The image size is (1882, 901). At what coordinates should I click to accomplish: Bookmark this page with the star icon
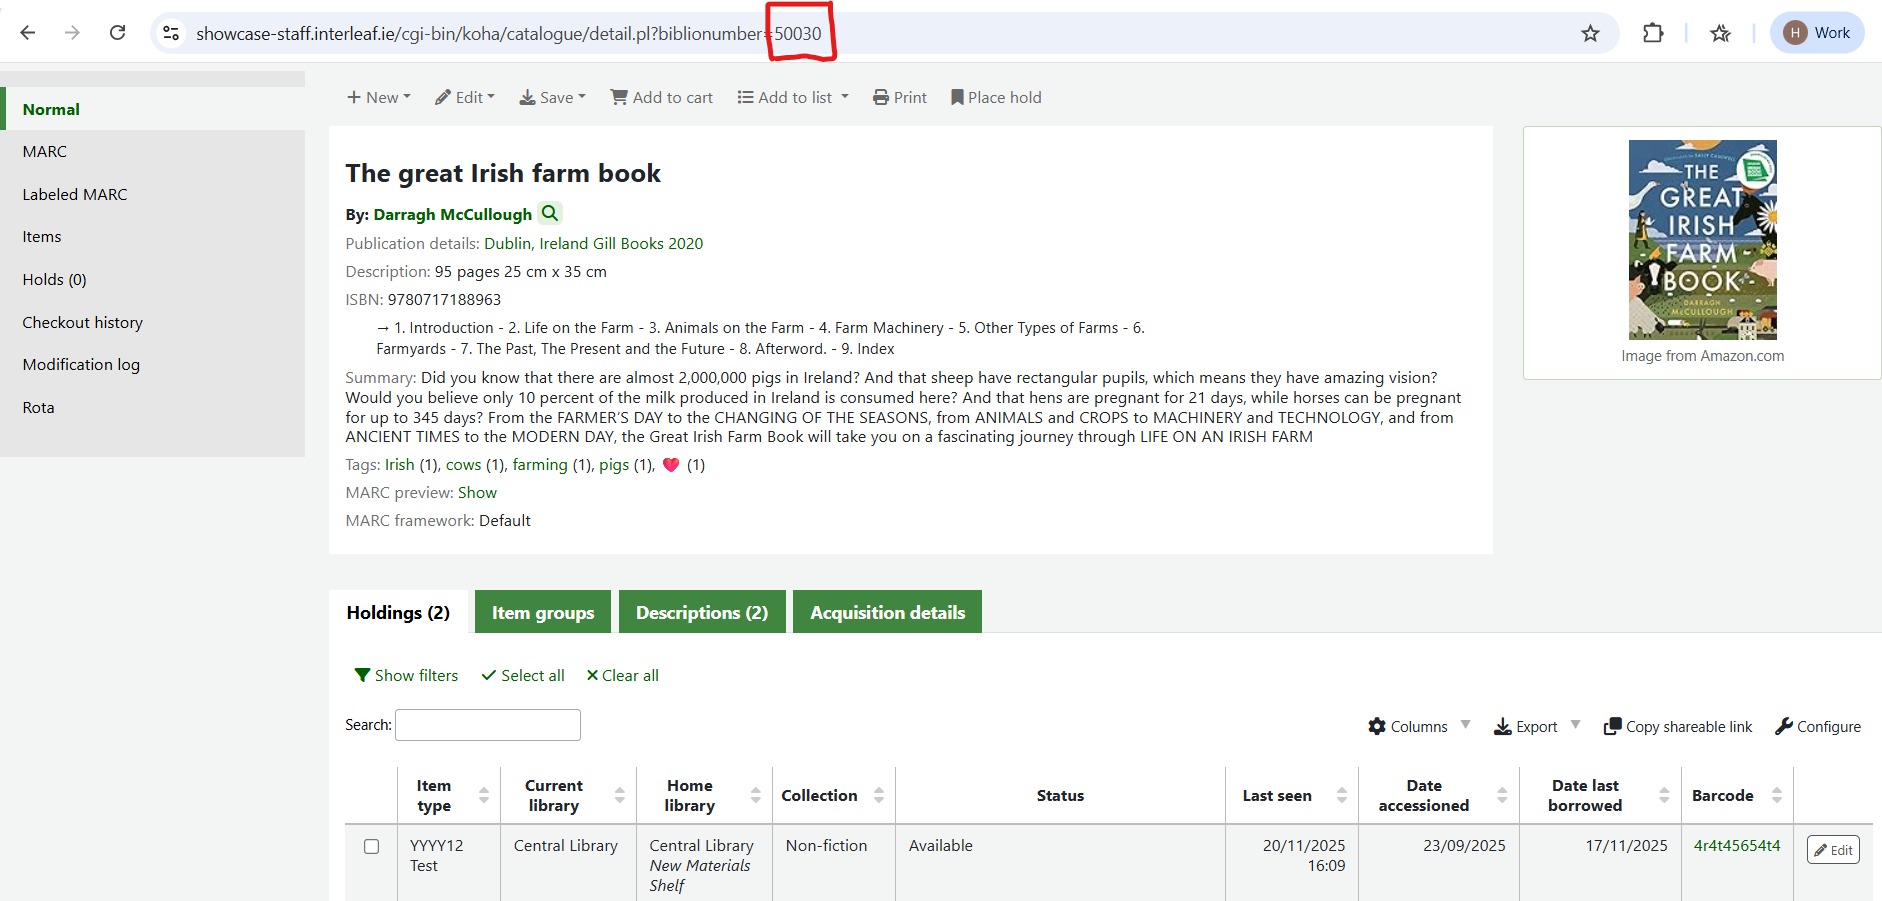point(1590,33)
